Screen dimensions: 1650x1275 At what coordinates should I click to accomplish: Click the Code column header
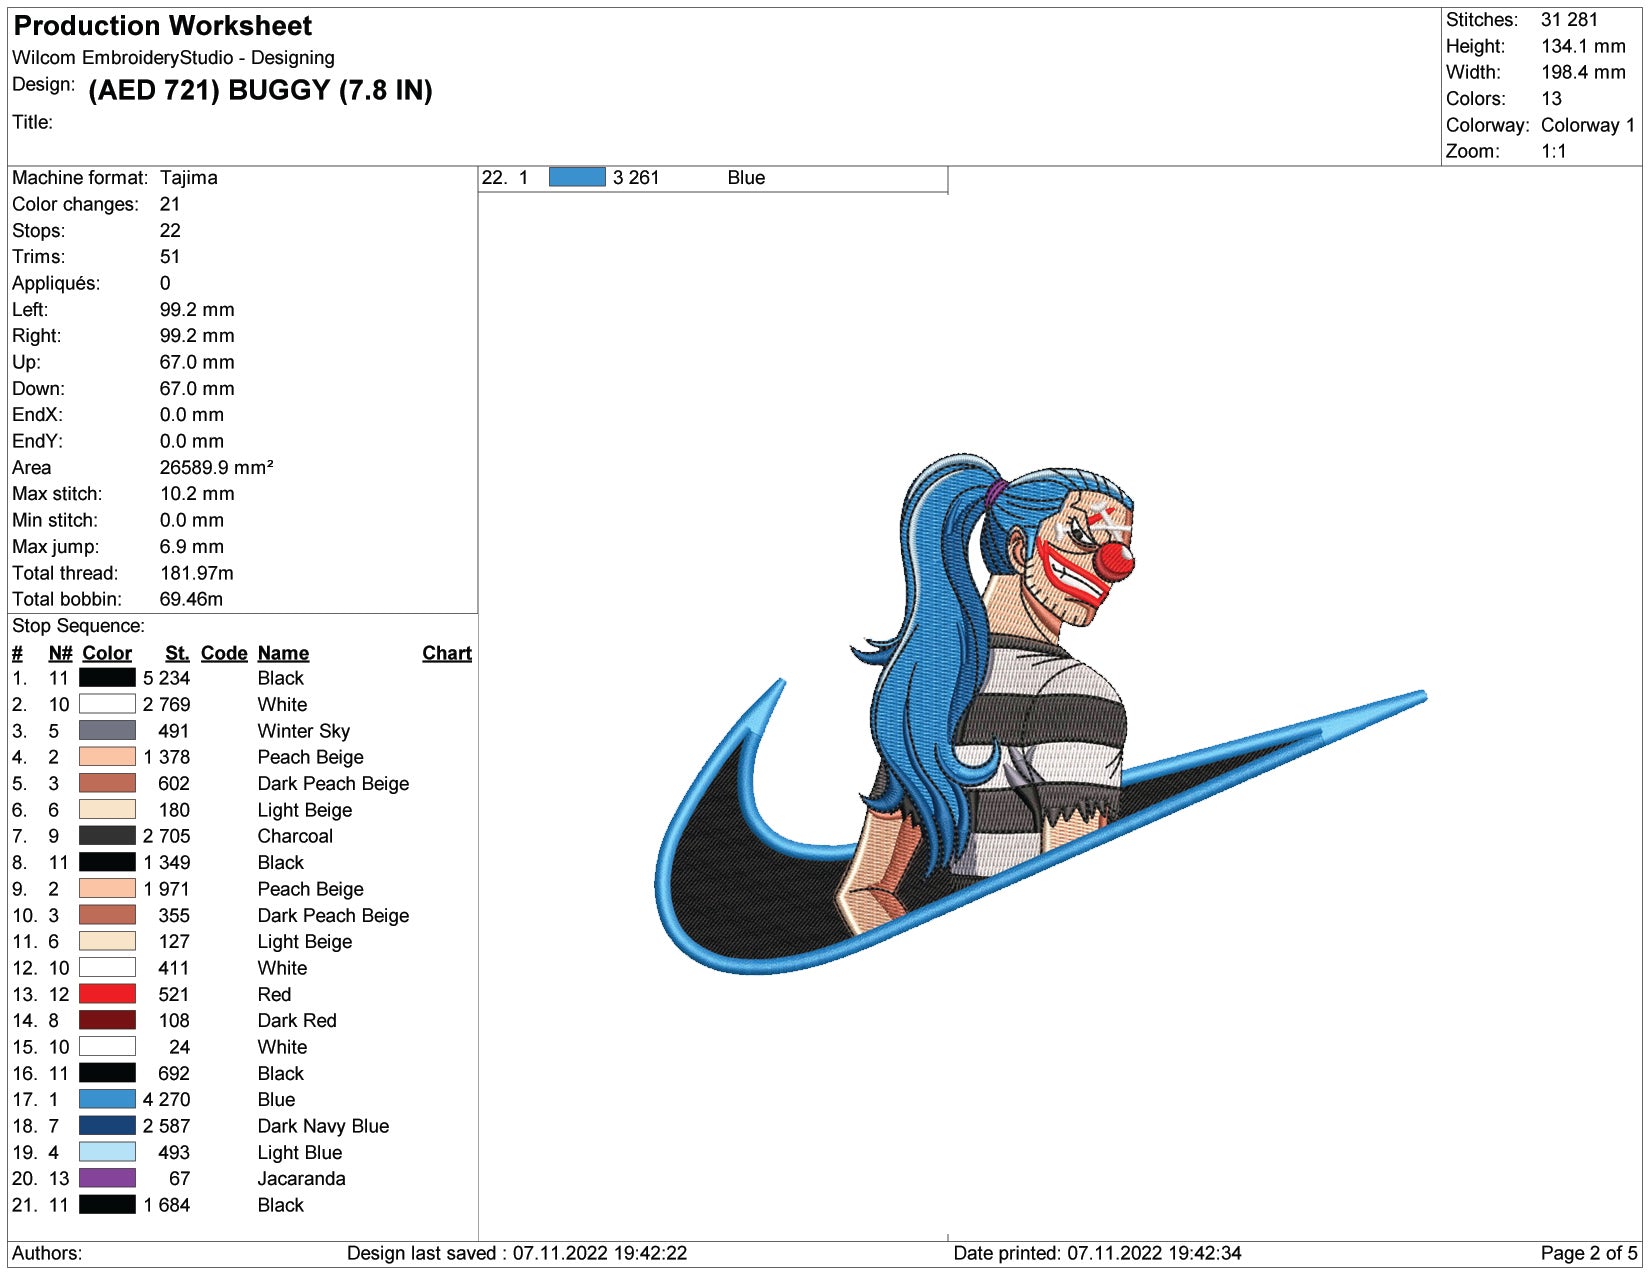tap(224, 653)
